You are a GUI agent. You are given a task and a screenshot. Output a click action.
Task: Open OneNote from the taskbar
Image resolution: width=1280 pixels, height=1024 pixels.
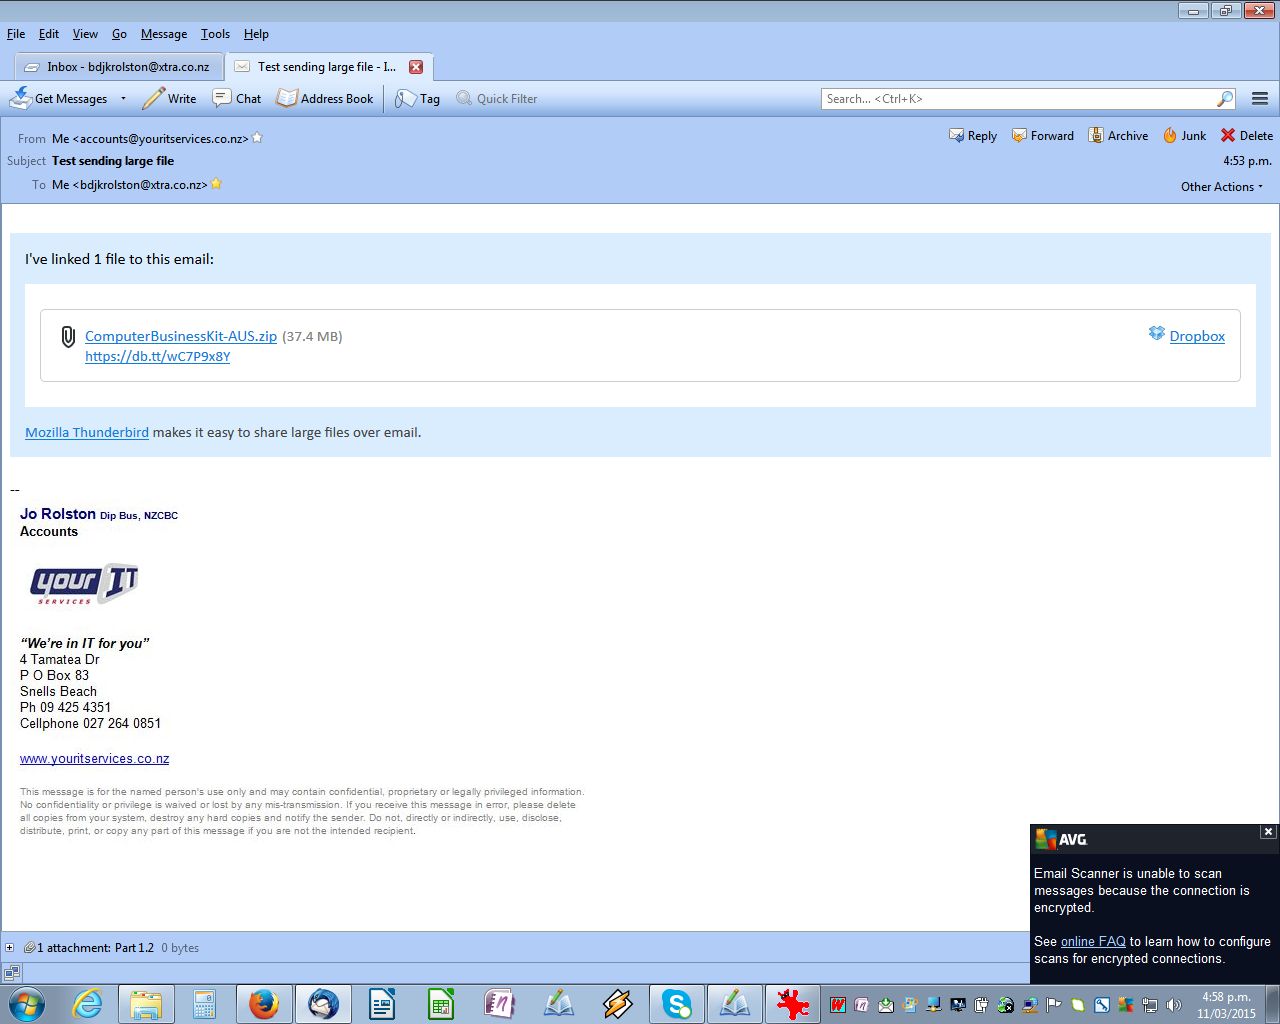(x=499, y=1004)
